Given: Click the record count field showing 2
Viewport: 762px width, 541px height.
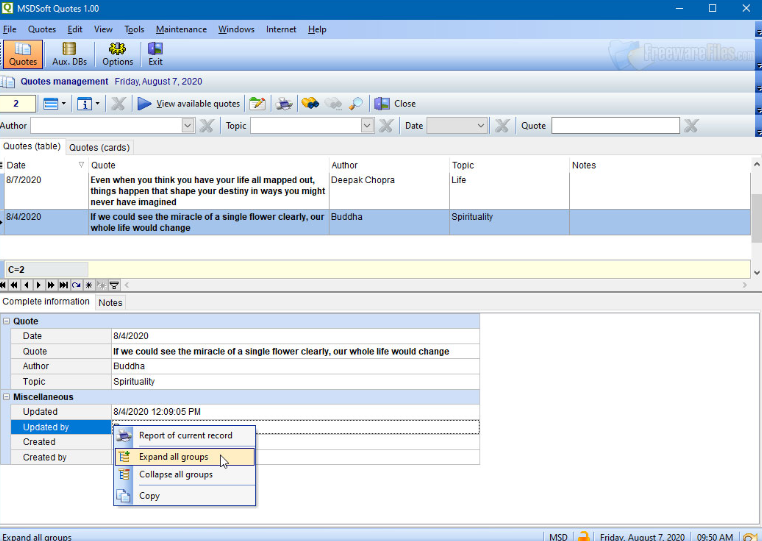Looking at the screenshot, I should click(x=17, y=104).
